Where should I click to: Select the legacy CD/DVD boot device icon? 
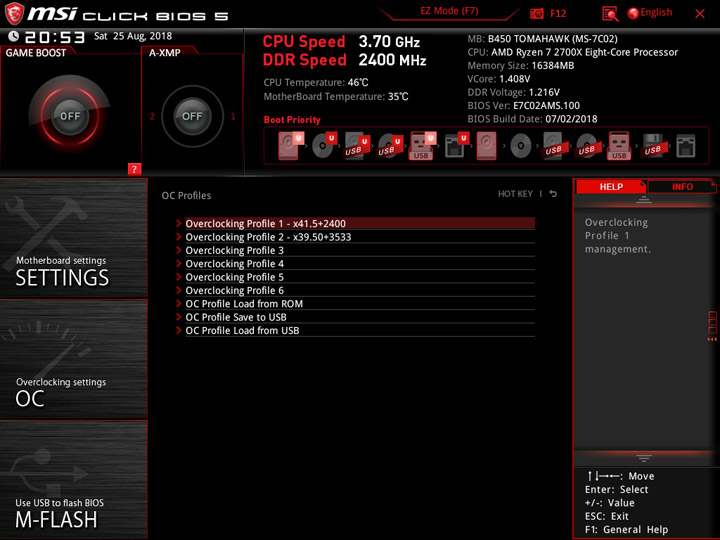coord(521,146)
